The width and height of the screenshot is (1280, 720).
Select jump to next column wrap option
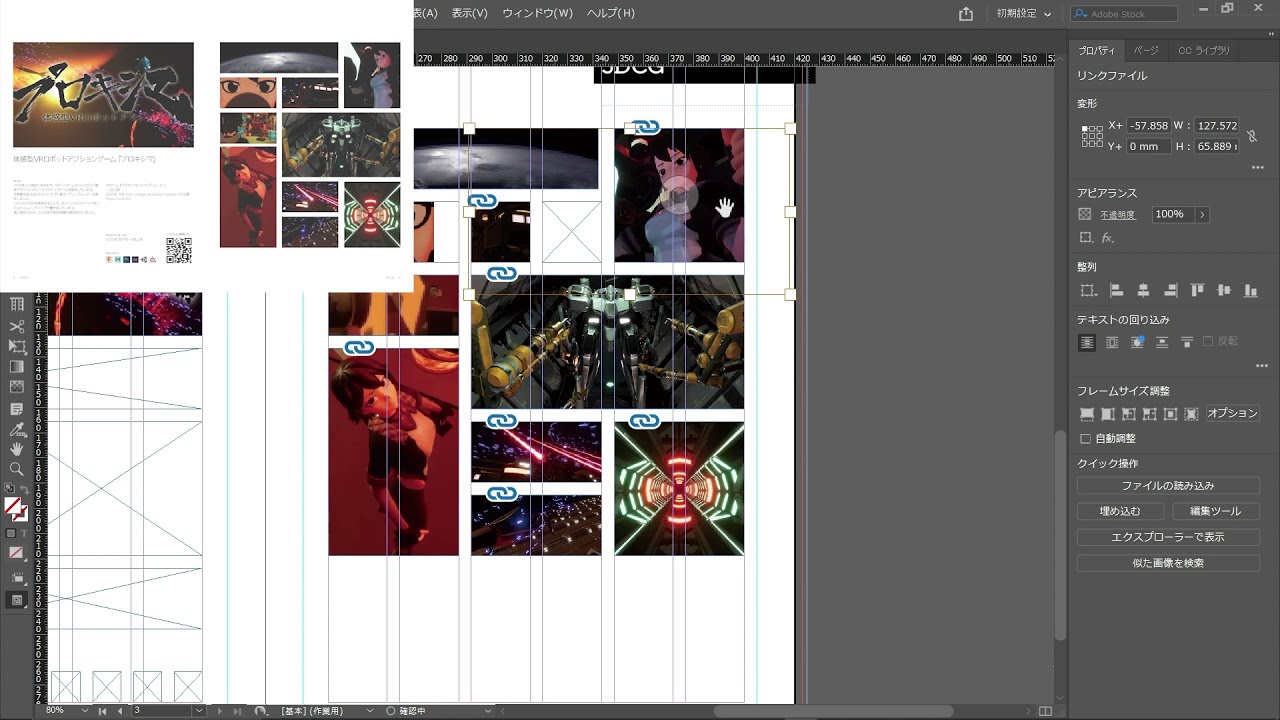point(1187,342)
